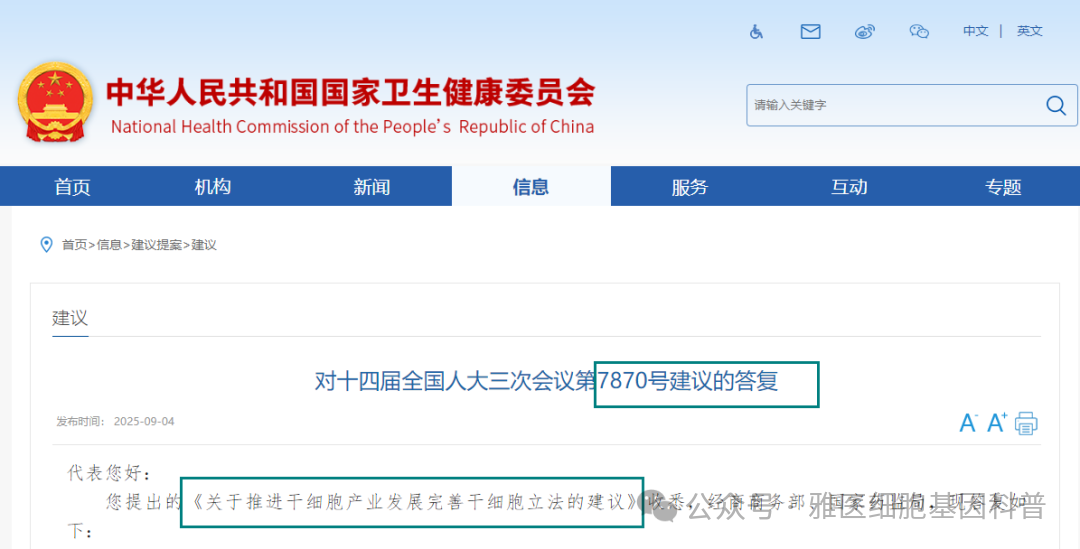Open the 服务 navigation menu item
Image resolution: width=1080 pixels, height=549 pixels.
point(690,187)
